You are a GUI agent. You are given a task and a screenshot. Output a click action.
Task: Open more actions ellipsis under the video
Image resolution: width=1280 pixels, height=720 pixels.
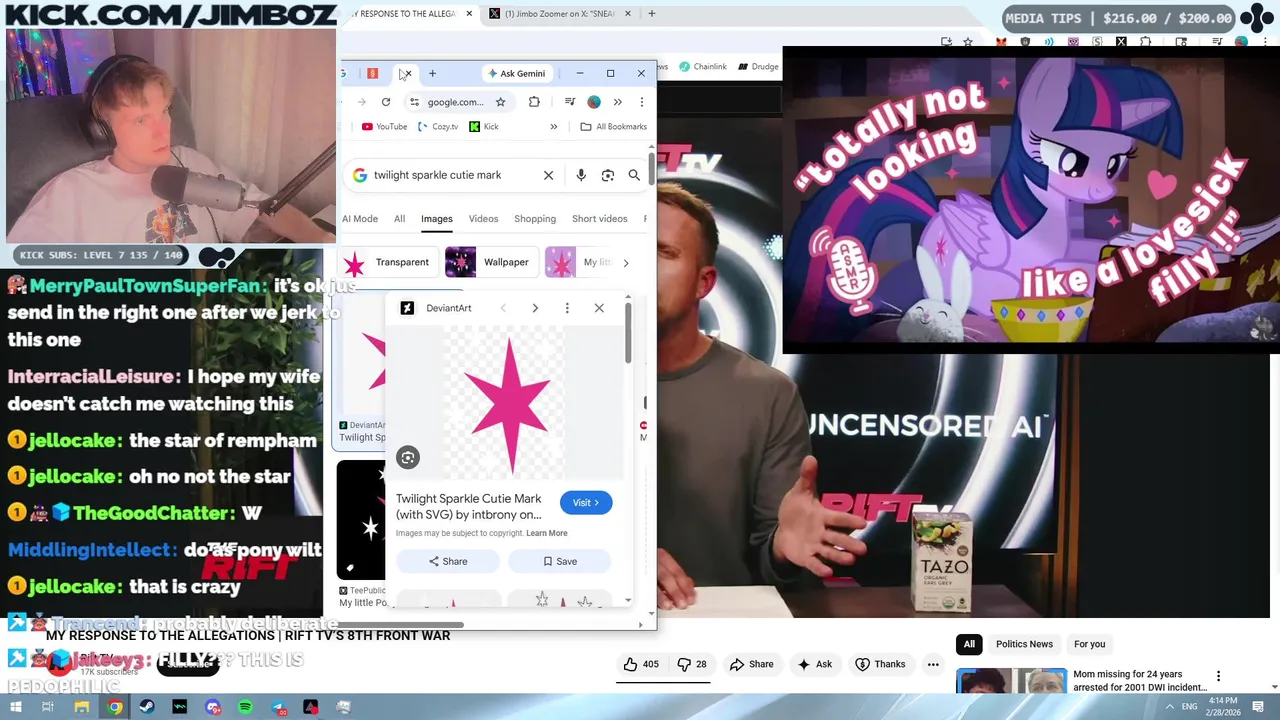click(x=933, y=664)
